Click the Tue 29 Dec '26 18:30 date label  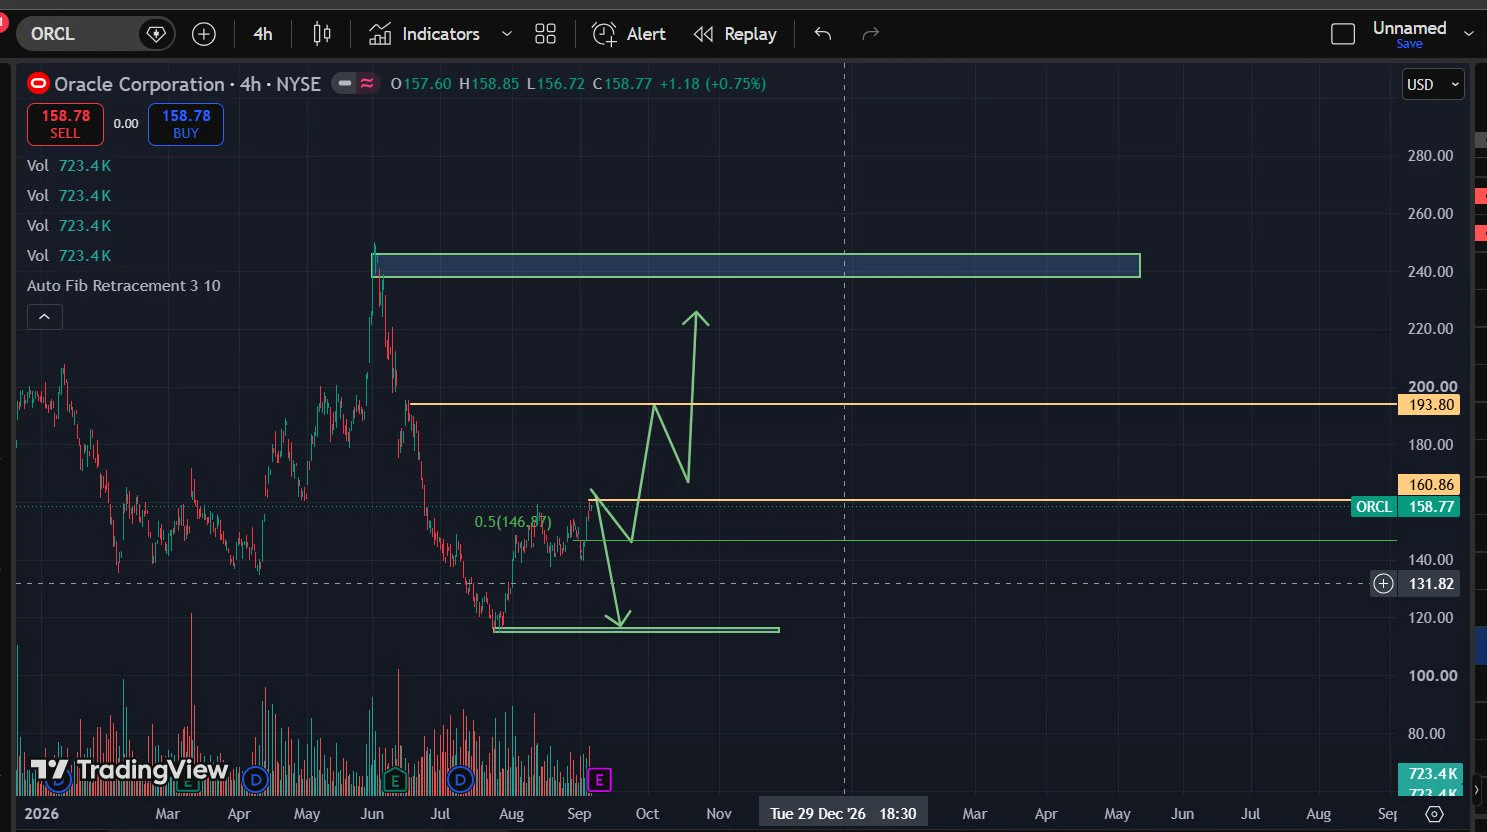tap(843, 814)
